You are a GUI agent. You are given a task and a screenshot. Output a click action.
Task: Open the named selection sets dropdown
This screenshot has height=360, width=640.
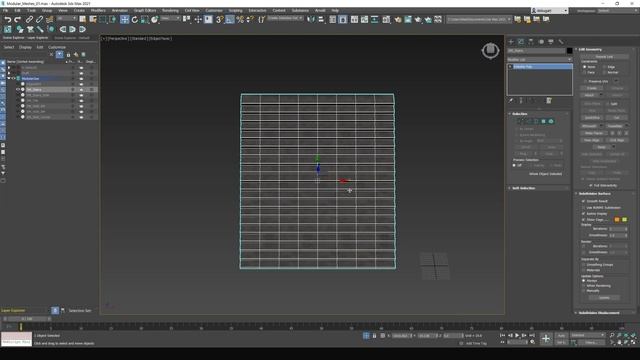[x=285, y=19]
